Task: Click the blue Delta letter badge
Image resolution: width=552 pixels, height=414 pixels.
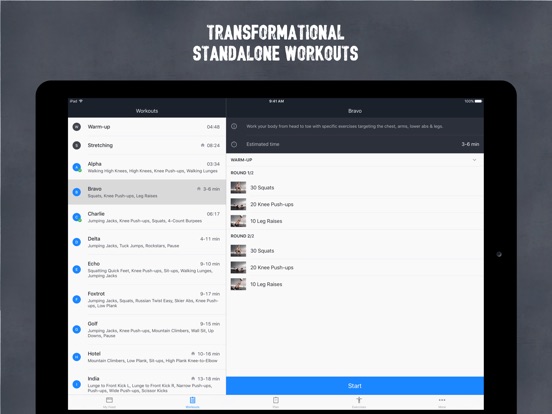Action: (x=77, y=242)
